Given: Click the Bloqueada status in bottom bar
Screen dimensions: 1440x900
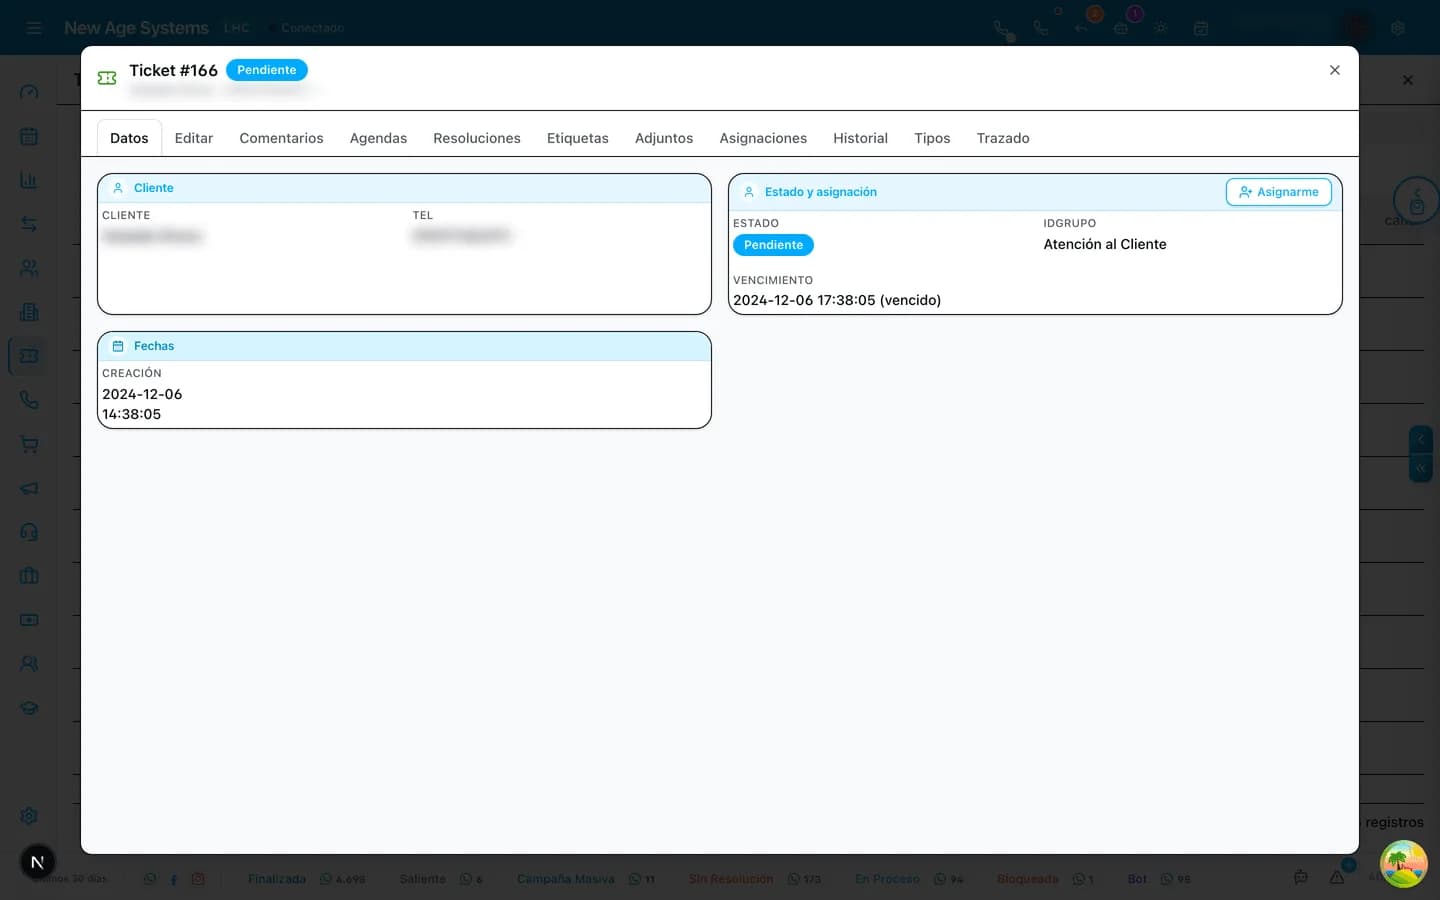Looking at the screenshot, I should tap(1027, 879).
